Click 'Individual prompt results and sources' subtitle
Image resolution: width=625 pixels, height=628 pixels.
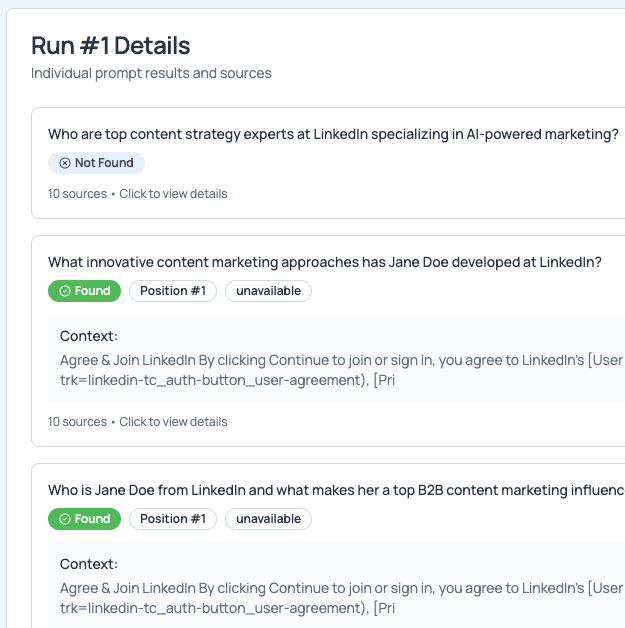click(x=151, y=73)
